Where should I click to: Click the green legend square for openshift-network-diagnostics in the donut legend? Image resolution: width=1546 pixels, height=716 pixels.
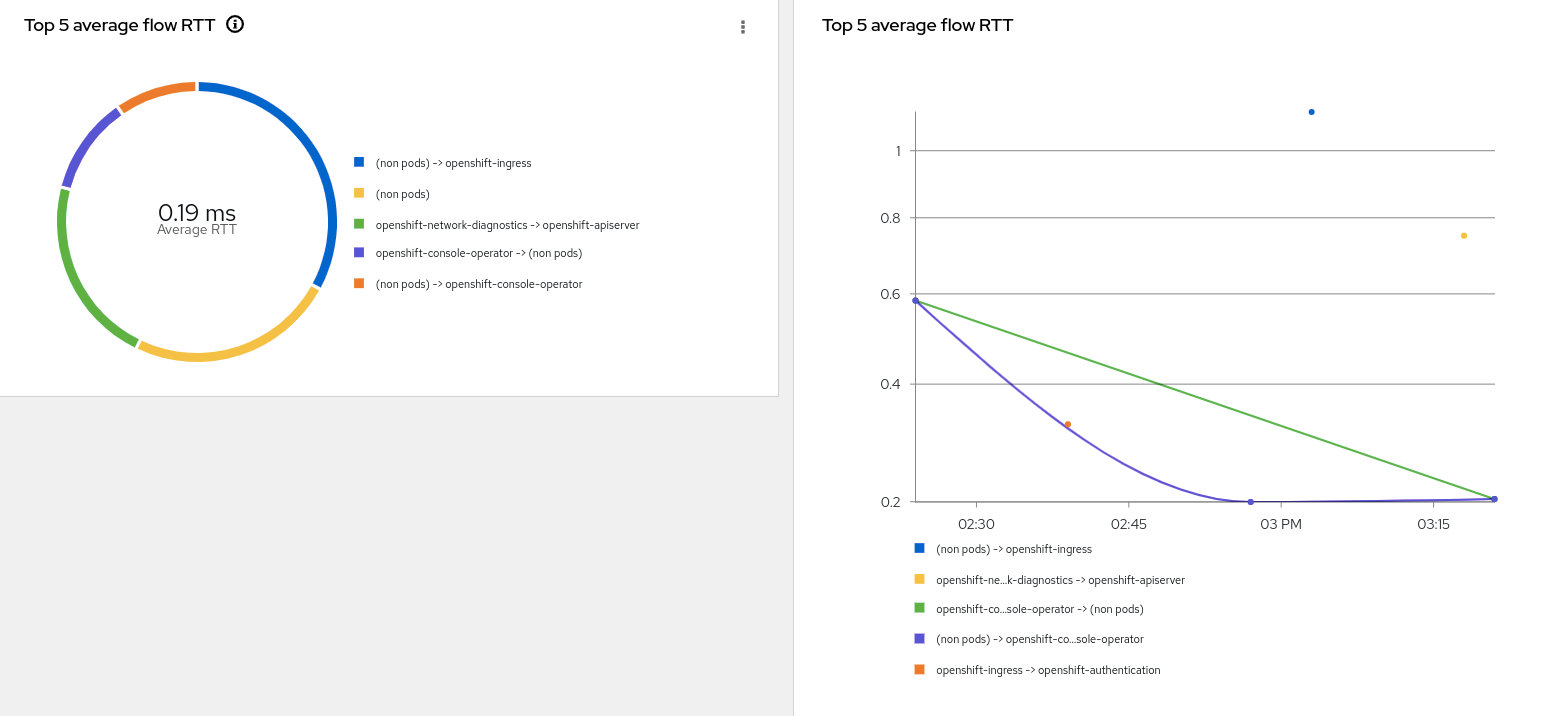[x=359, y=224]
